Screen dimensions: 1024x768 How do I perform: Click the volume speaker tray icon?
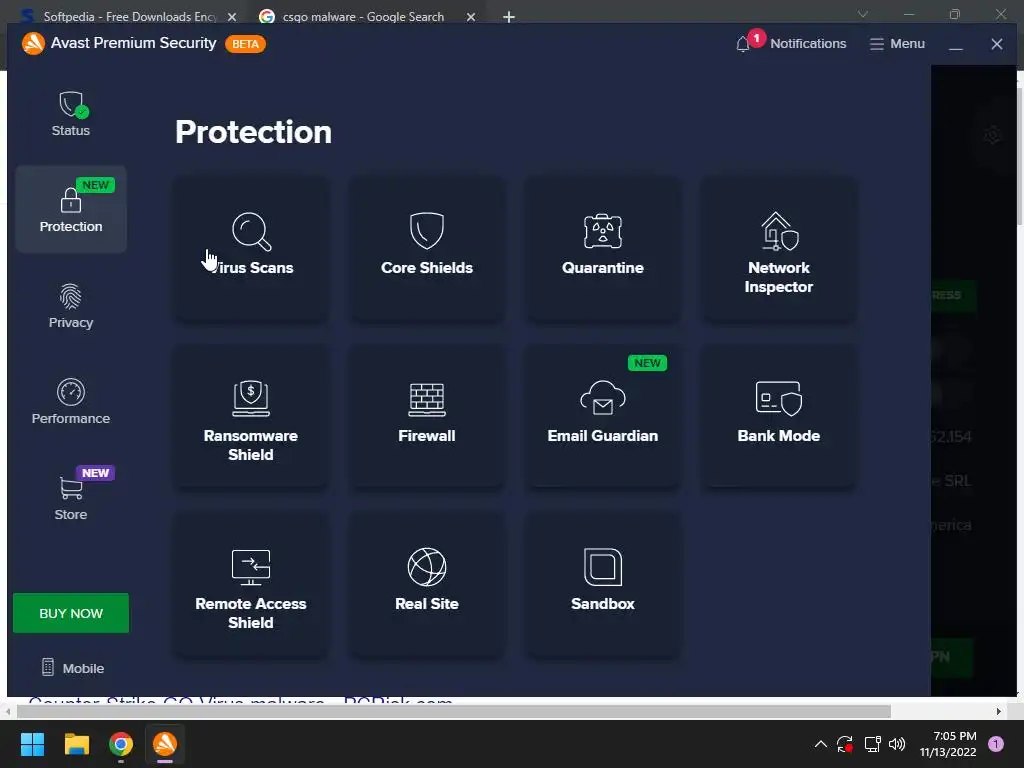pos(897,744)
